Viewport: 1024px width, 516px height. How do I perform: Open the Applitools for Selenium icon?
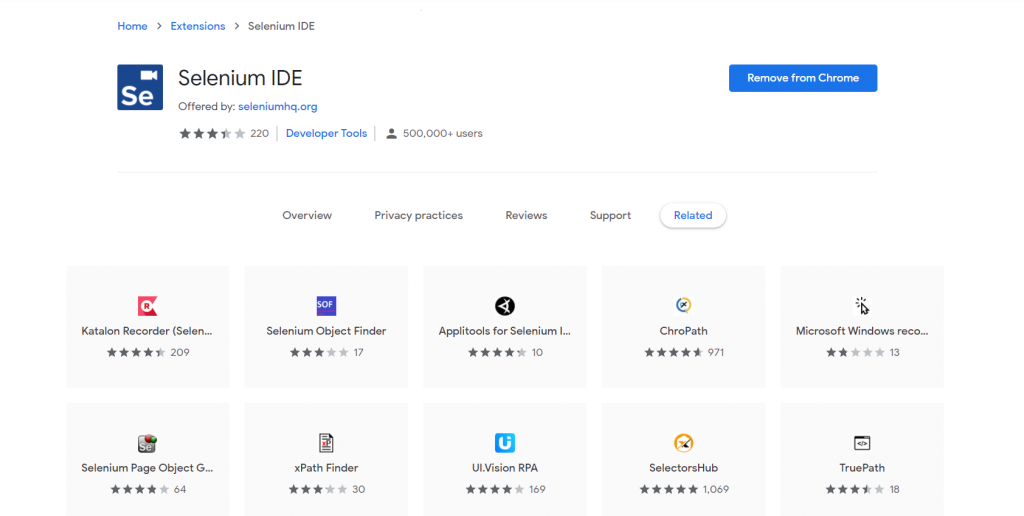[x=505, y=306]
